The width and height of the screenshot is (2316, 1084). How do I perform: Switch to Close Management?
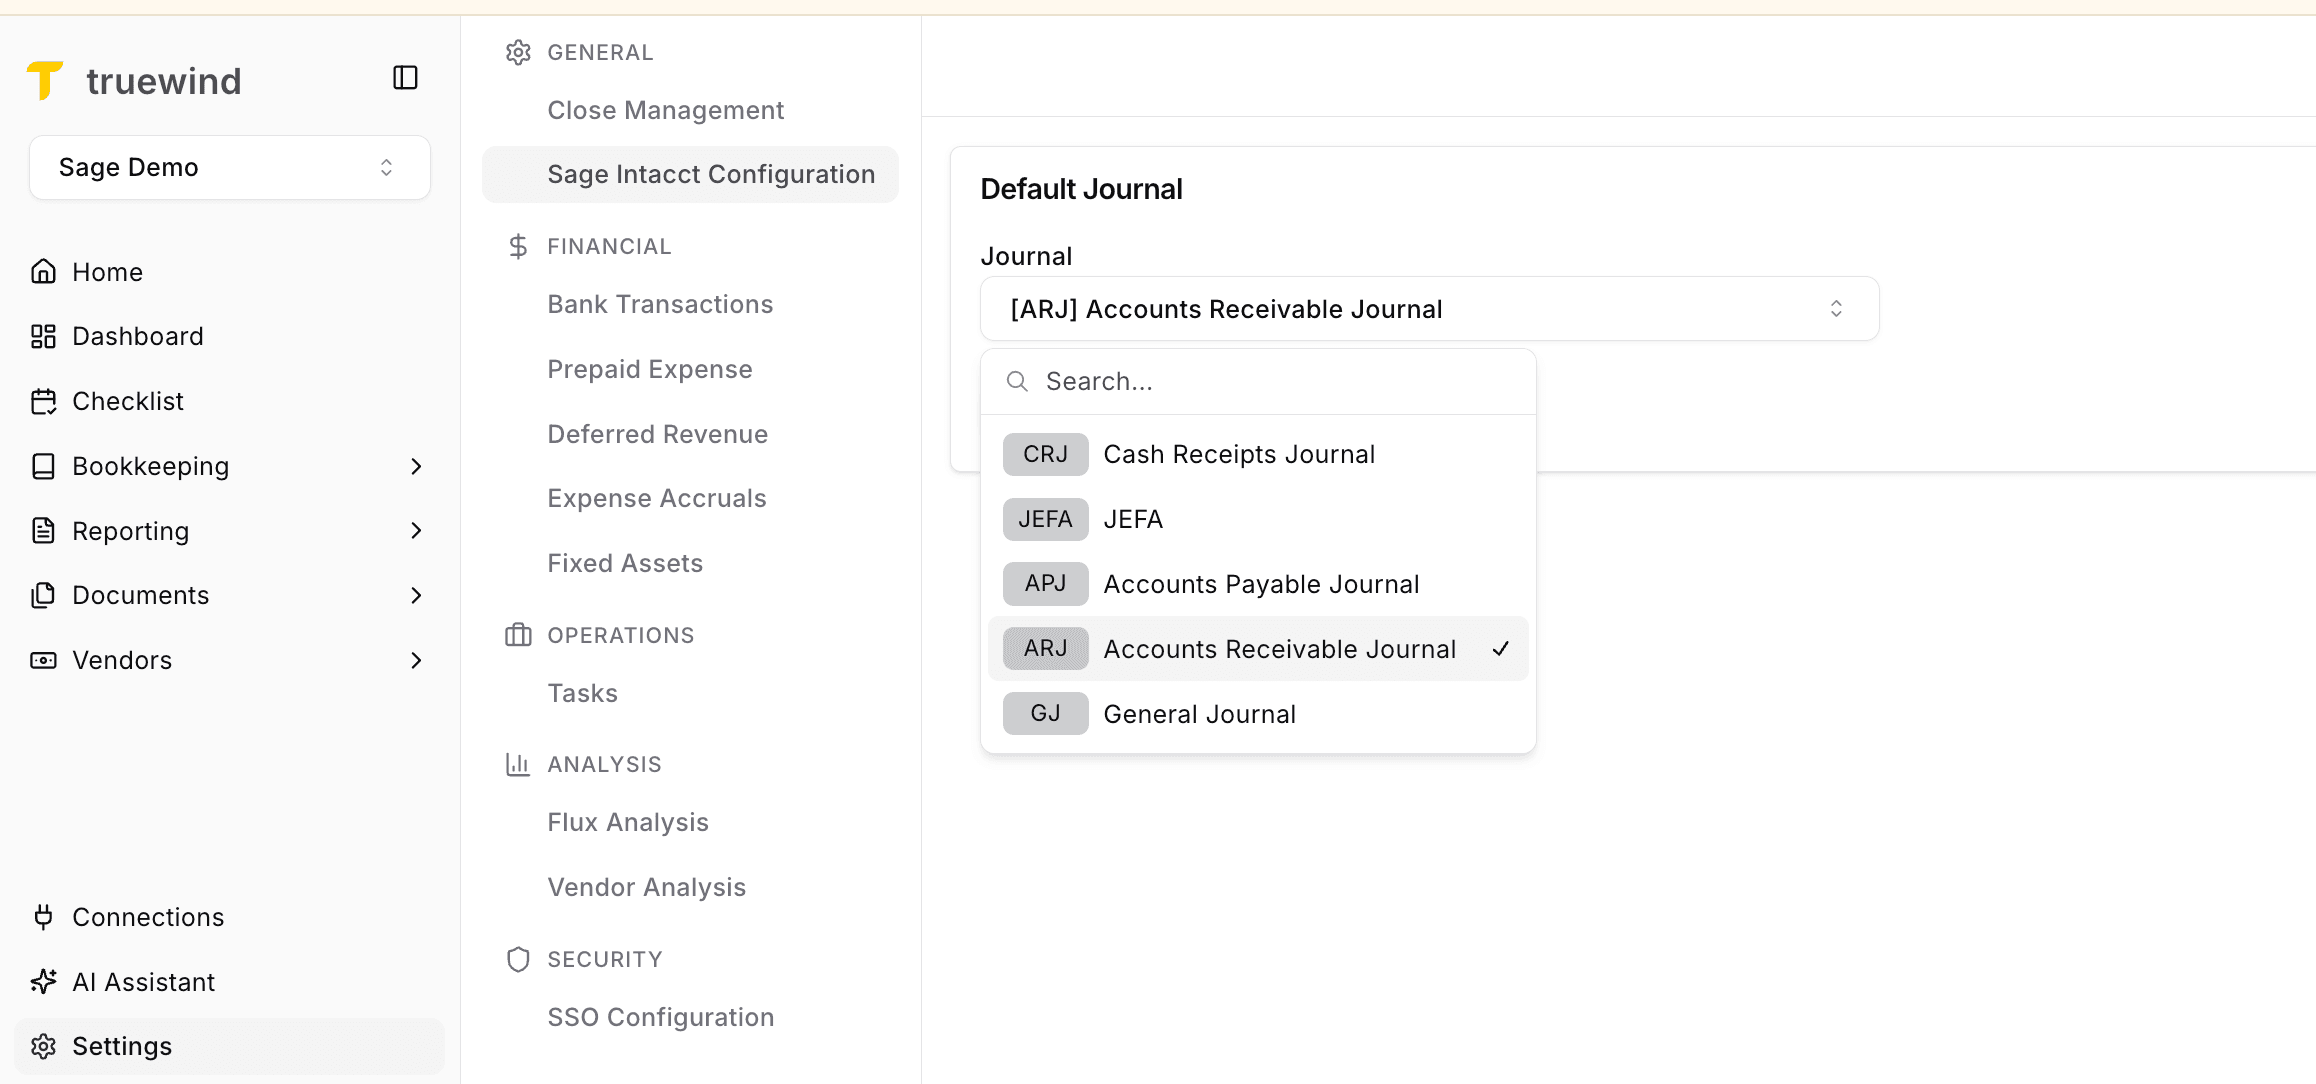pos(665,110)
